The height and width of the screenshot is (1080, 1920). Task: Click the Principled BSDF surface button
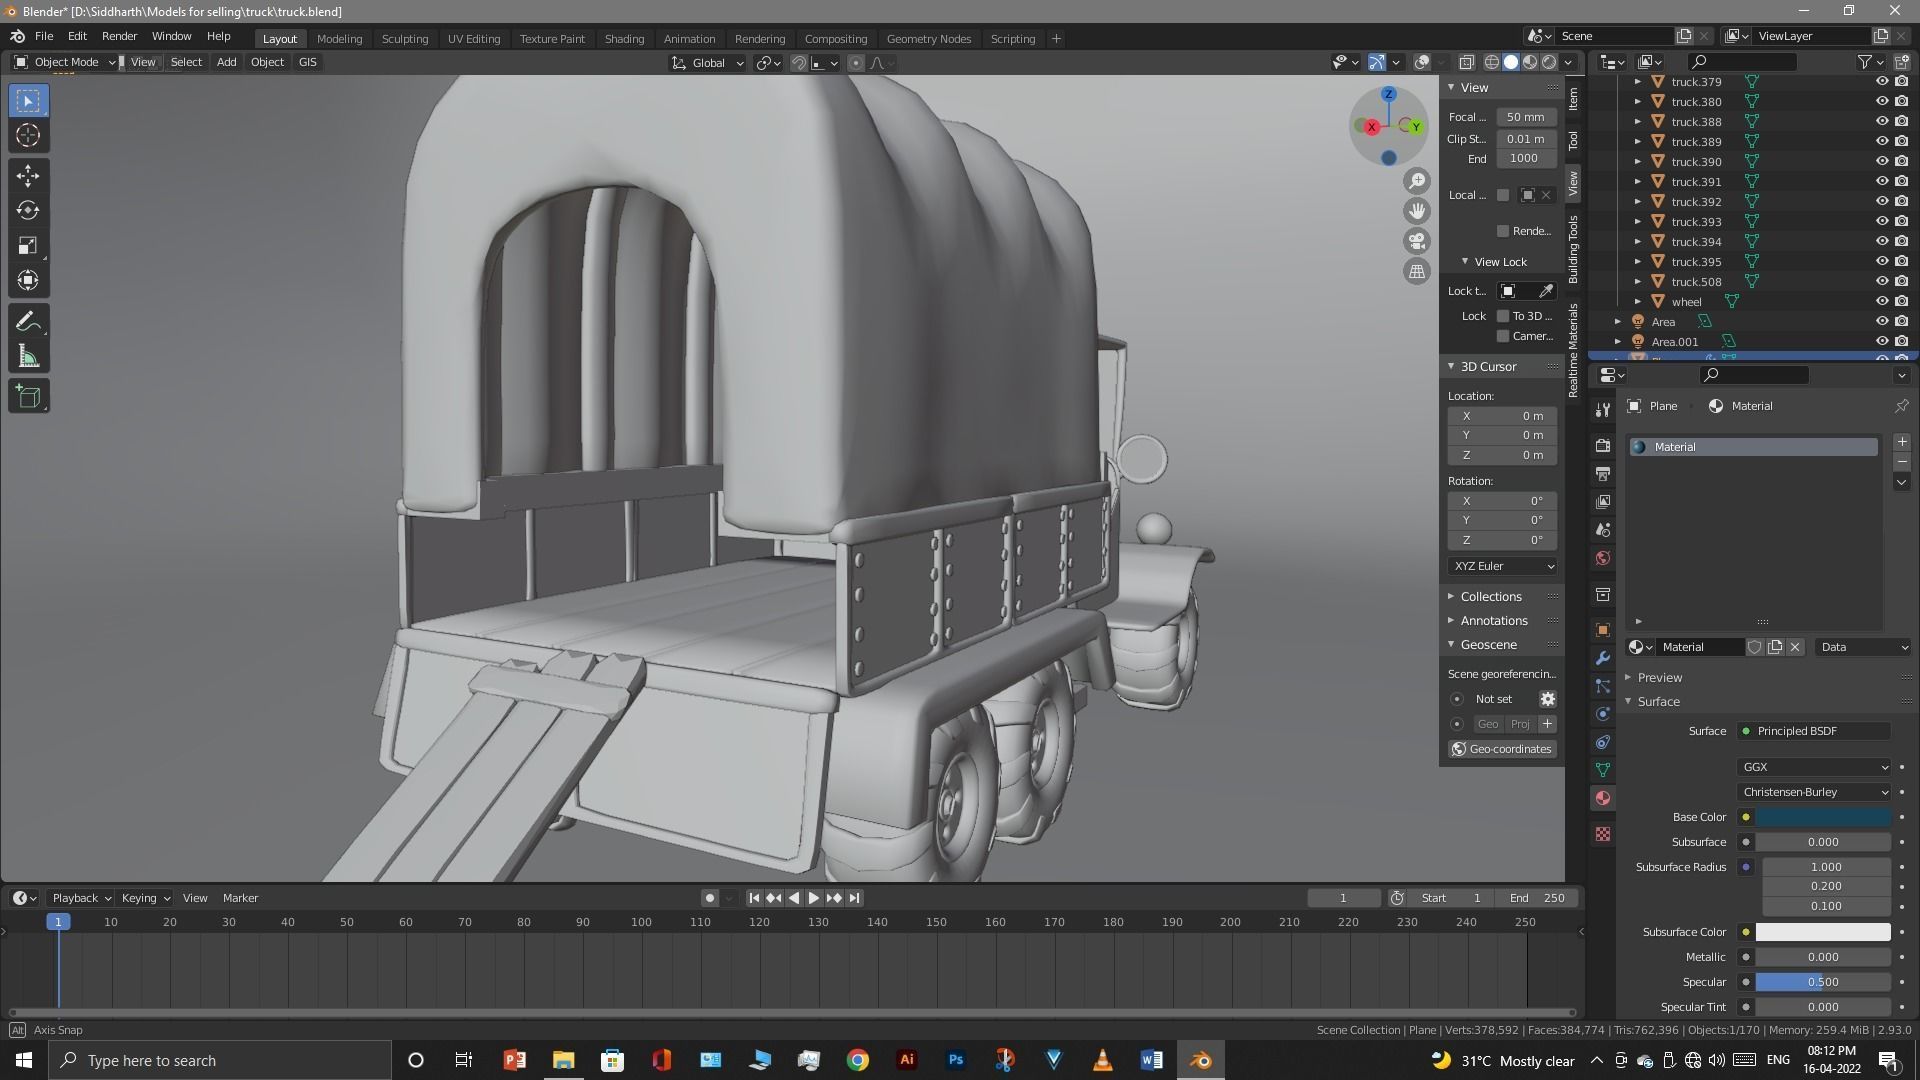pyautogui.click(x=1814, y=731)
